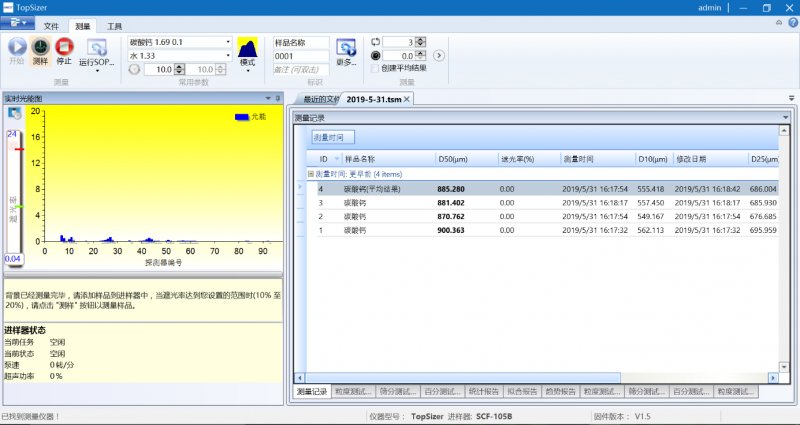Viewport: 800px width, 425px height.
Task: Click the 测量时间 group-by chip
Action: (x=333, y=137)
